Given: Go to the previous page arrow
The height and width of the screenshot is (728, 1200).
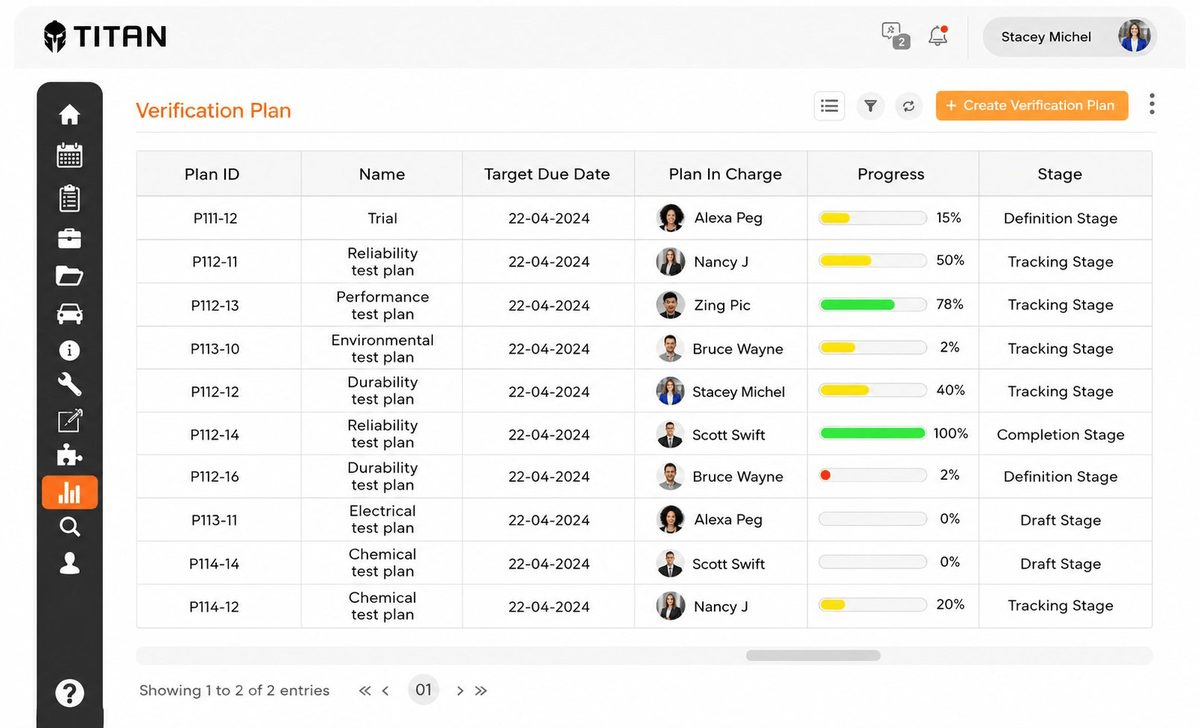Looking at the screenshot, I should tap(386, 690).
